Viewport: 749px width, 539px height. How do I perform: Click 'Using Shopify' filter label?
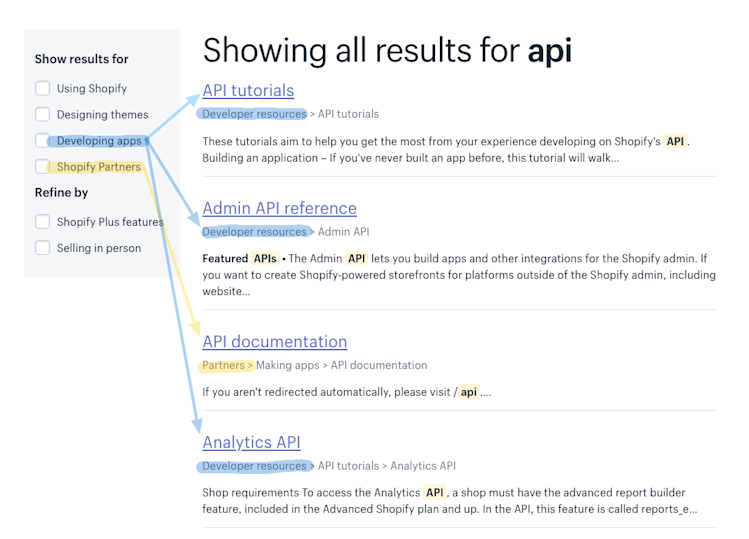click(92, 89)
